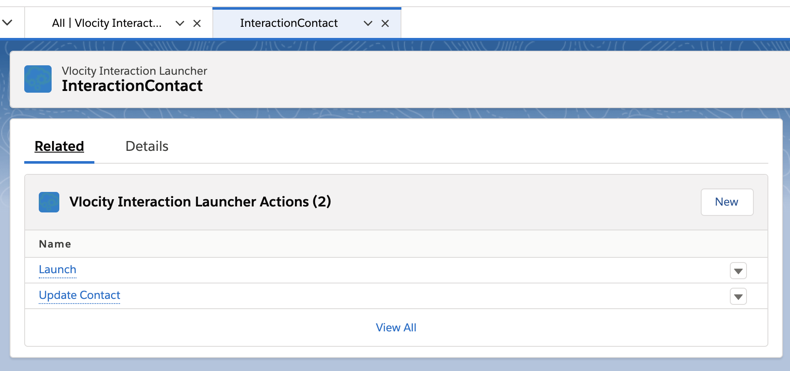Click the Vlocity Interaction Launcher object label

(x=134, y=71)
